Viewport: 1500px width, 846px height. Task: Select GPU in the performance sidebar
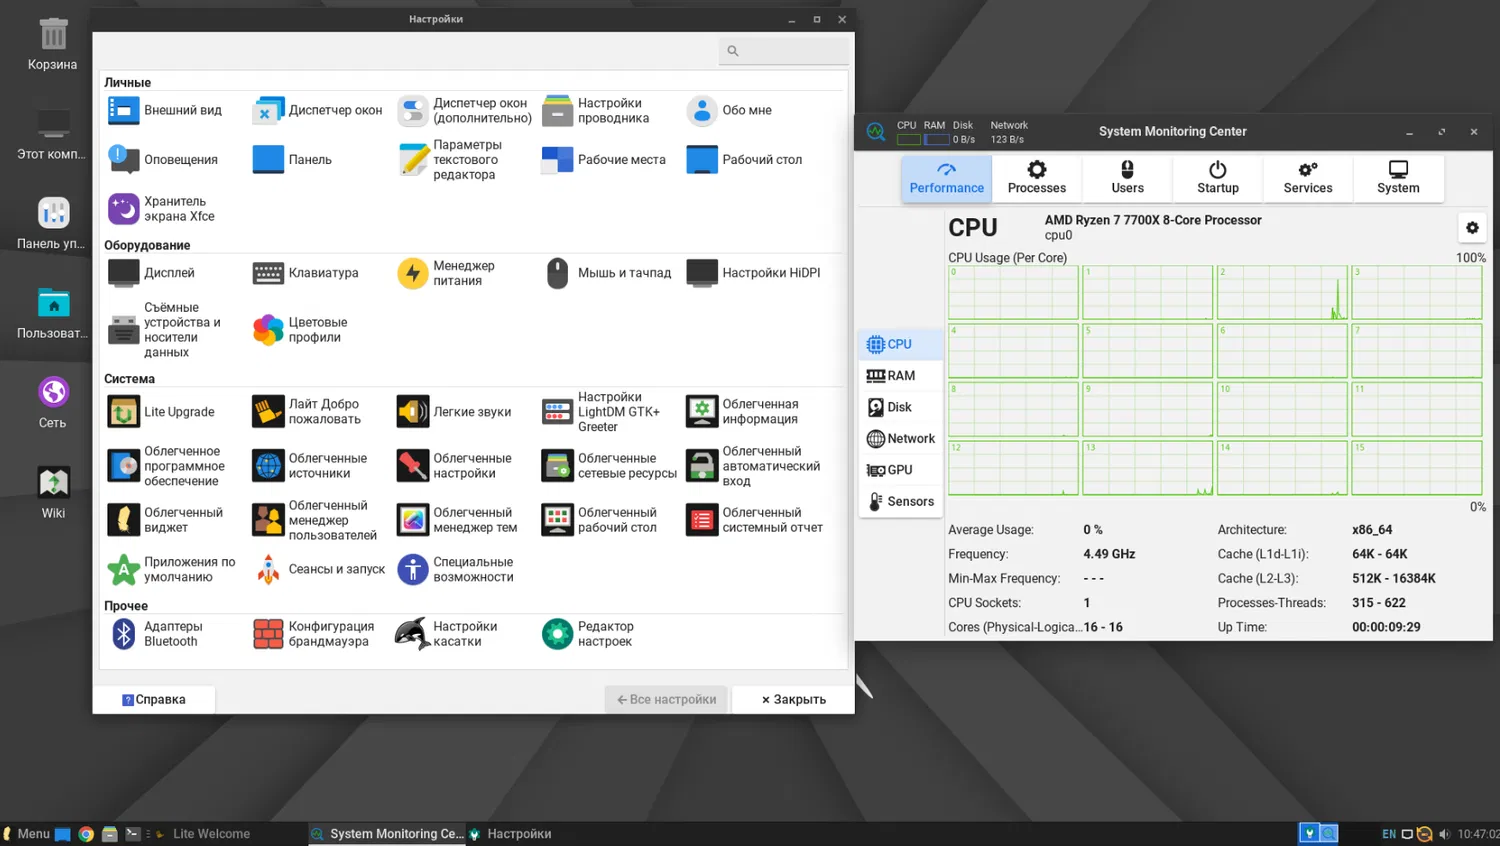point(900,470)
